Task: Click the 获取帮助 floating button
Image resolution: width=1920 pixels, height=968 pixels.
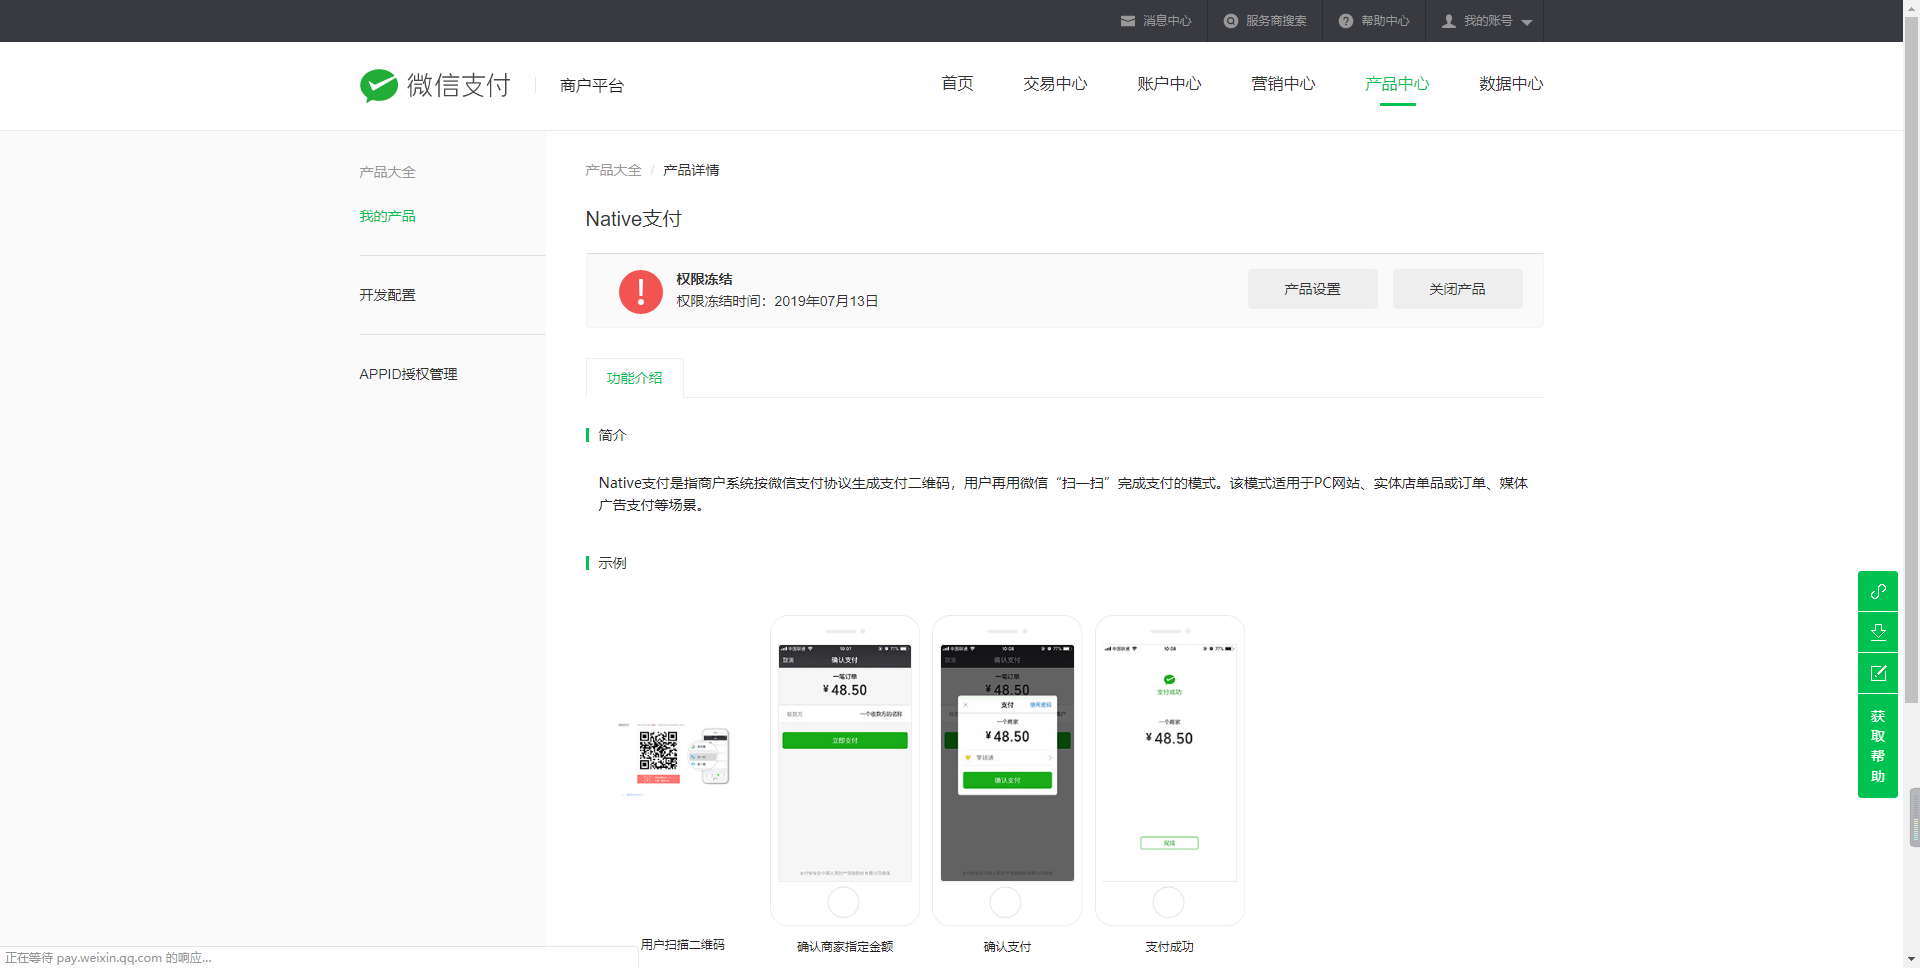Action: [x=1878, y=746]
